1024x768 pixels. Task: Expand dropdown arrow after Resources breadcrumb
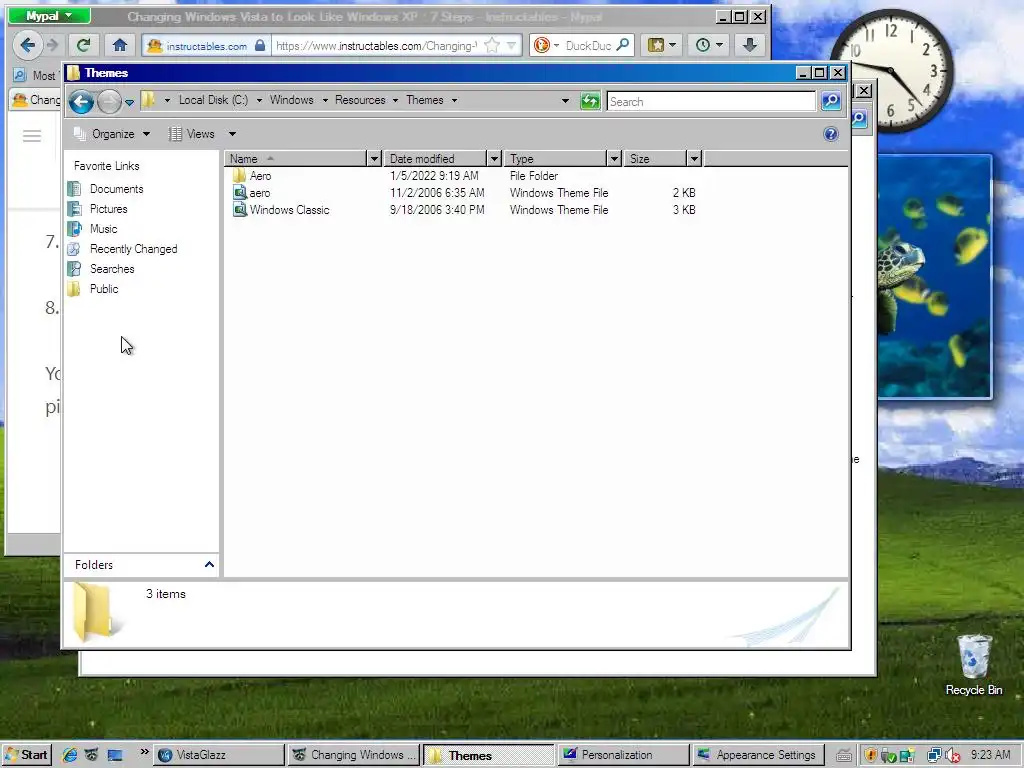395,101
